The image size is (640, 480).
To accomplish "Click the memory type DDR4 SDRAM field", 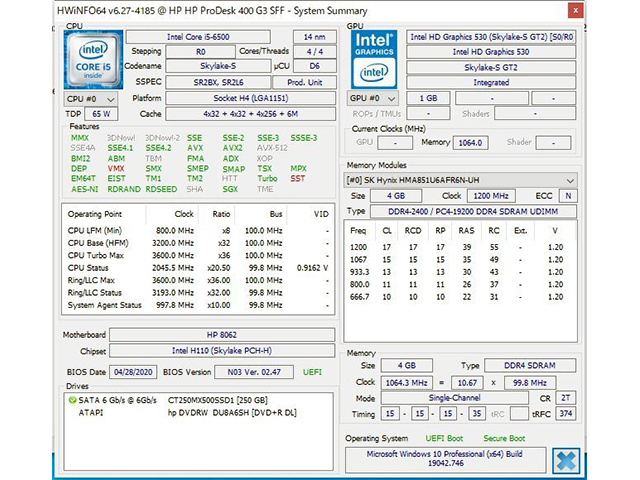I will 530,365.
